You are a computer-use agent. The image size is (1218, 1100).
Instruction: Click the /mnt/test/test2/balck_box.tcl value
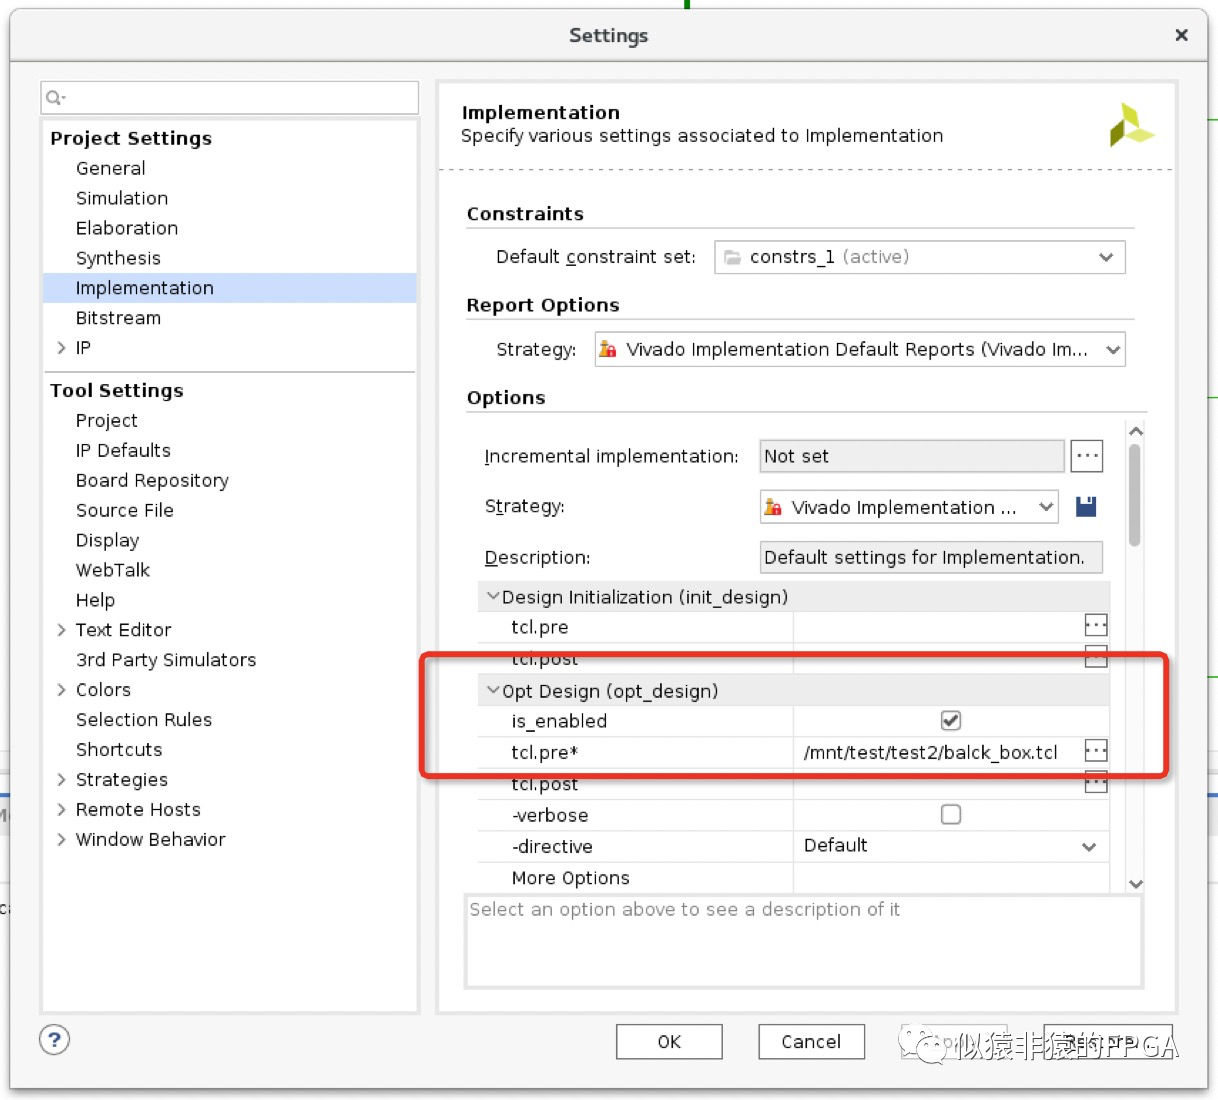(x=930, y=752)
